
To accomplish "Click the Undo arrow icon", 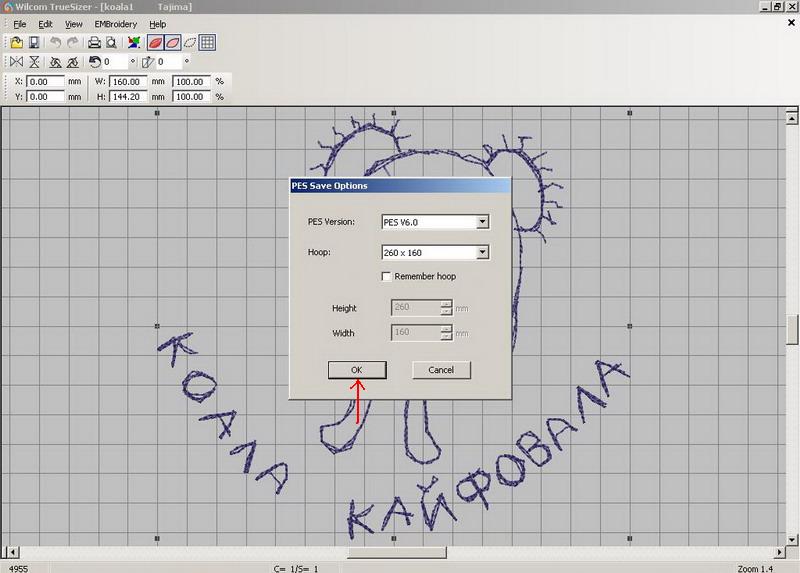I will 55,43.
